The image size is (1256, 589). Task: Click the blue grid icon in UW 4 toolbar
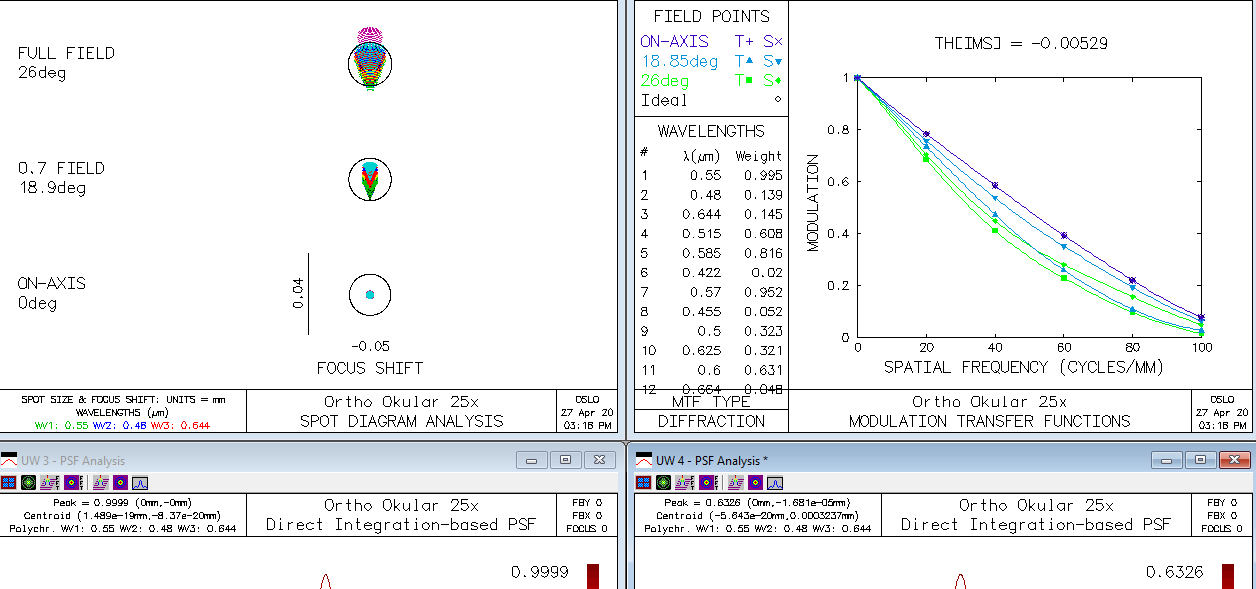(643, 482)
